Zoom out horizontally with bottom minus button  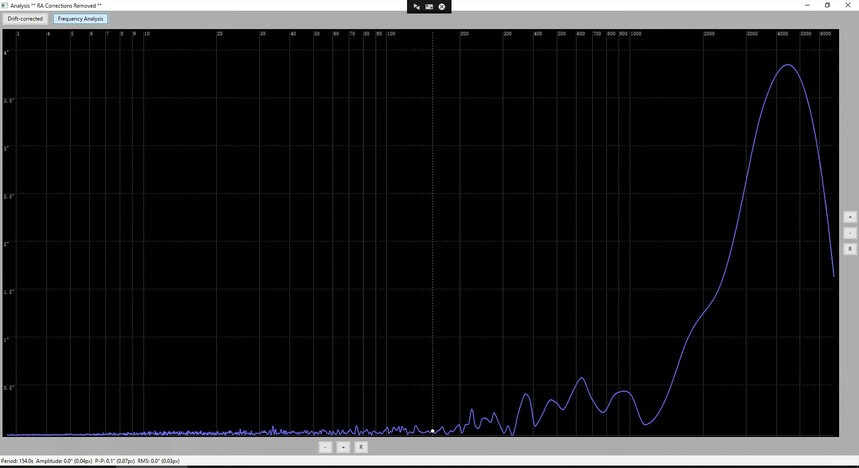[x=325, y=447]
